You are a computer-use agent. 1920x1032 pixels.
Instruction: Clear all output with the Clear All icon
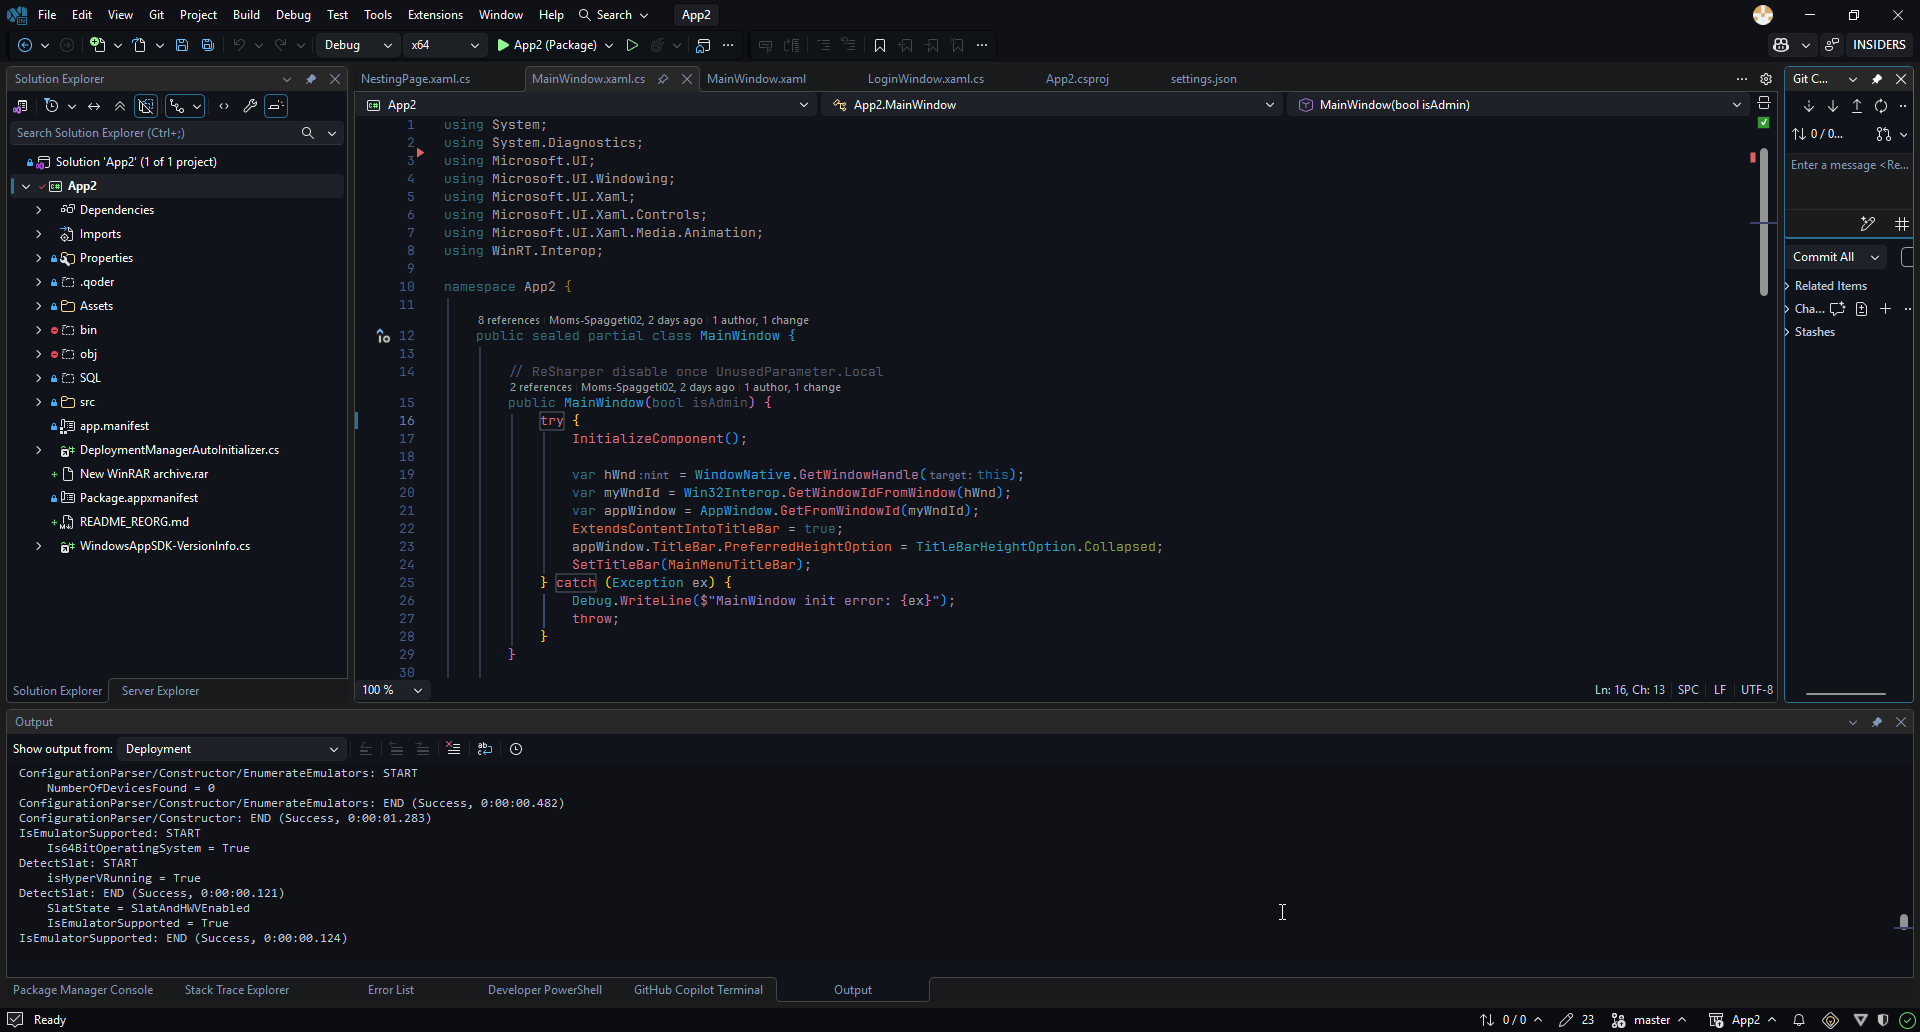(x=453, y=749)
